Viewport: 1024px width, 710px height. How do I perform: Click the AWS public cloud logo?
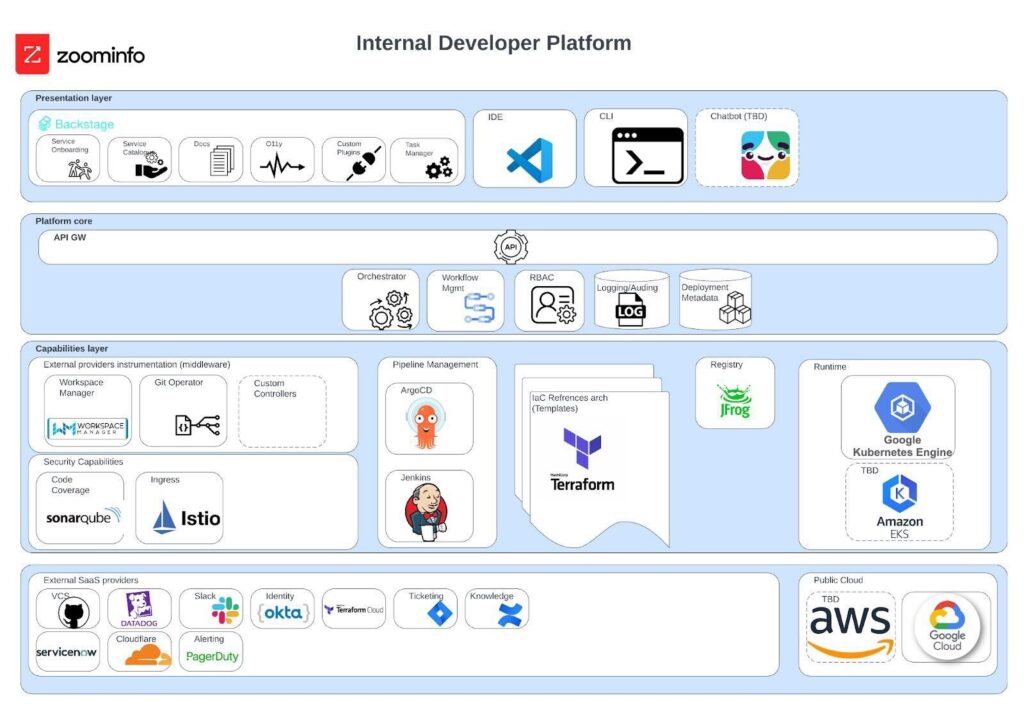(850, 630)
